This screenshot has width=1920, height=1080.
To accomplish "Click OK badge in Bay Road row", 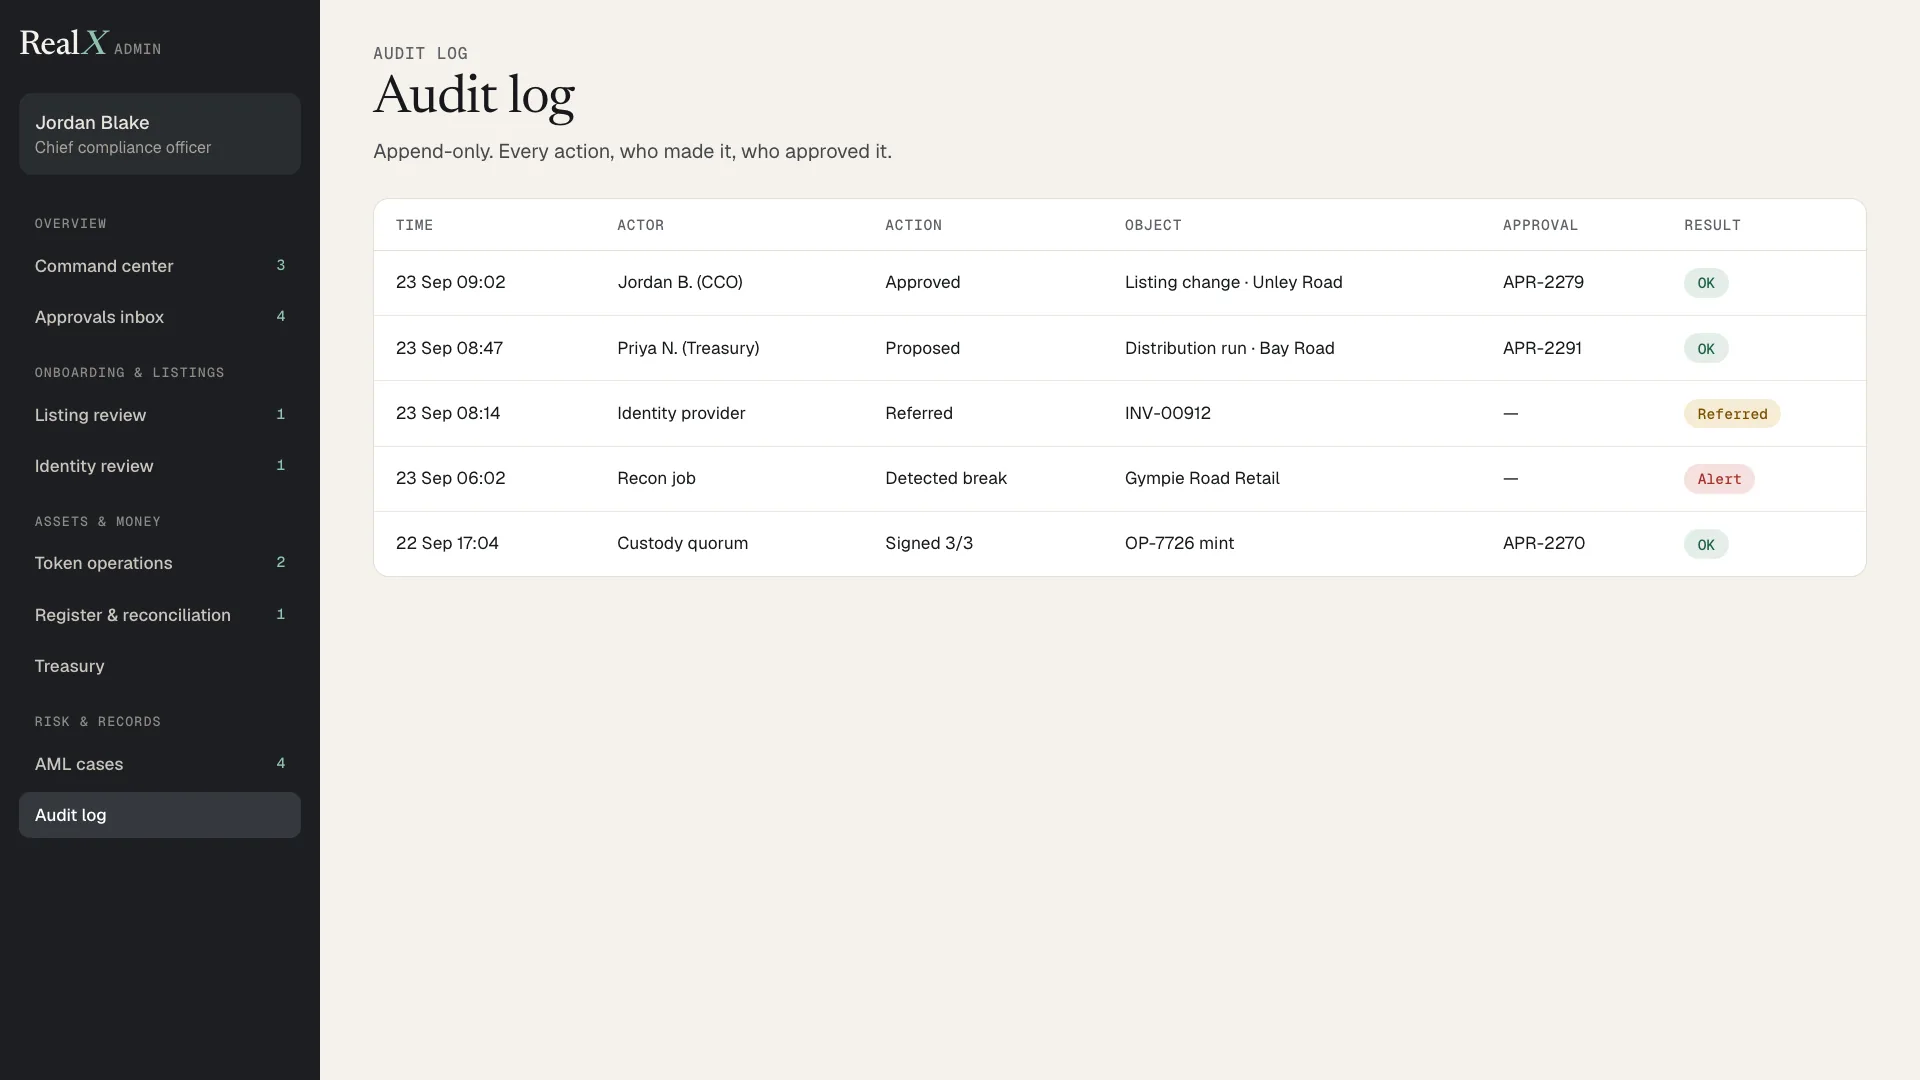I will (x=1706, y=349).
